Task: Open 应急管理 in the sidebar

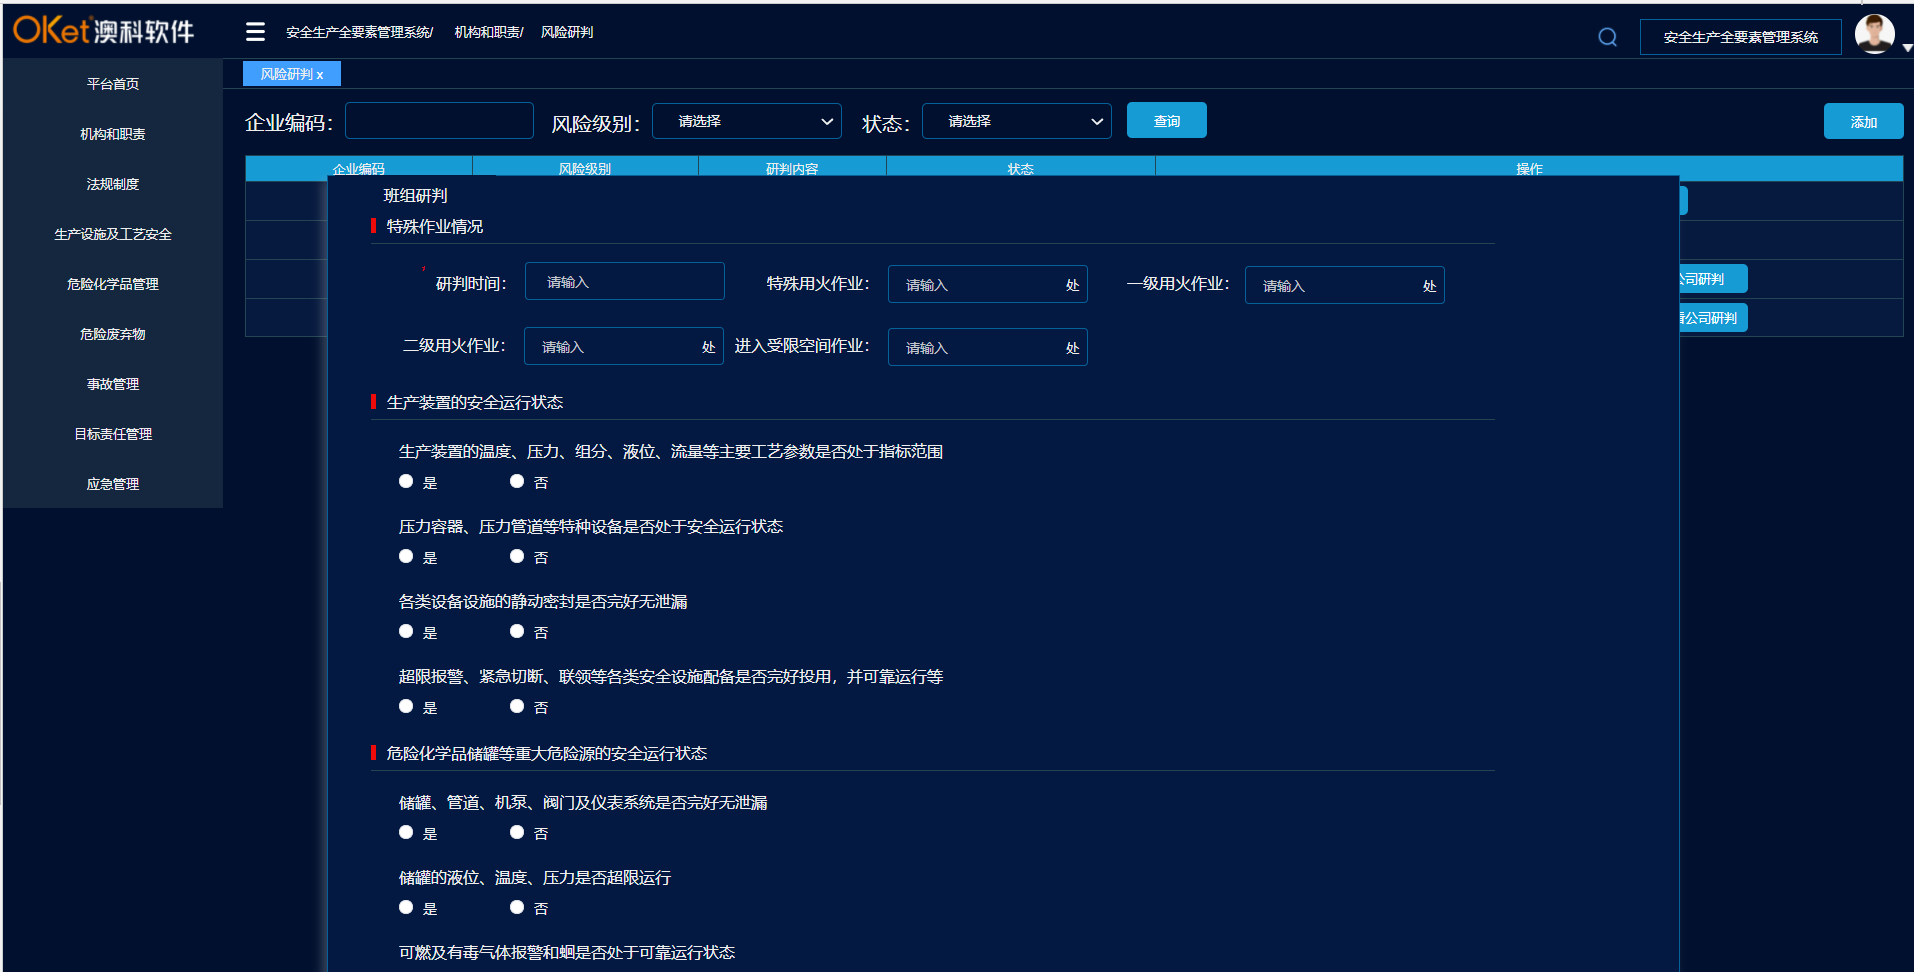Action: (x=112, y=483)
